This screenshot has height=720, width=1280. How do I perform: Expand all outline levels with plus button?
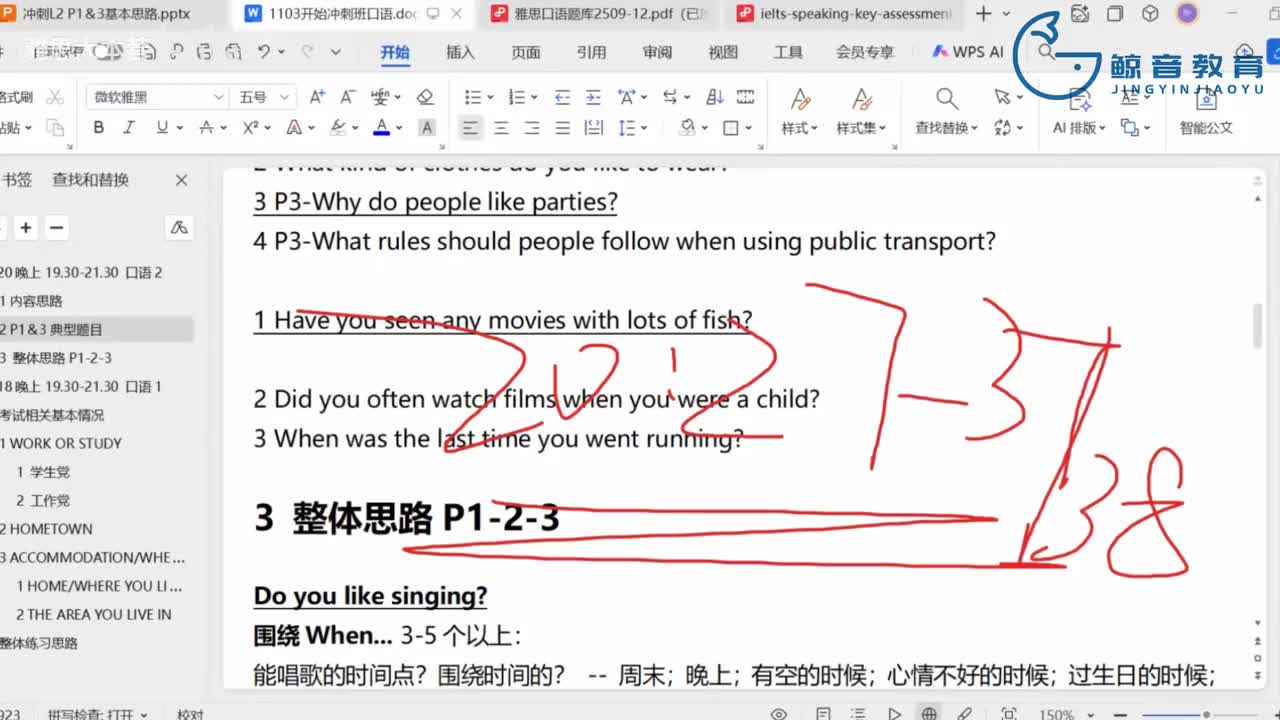pyautogui.click(x=26, y=228)
